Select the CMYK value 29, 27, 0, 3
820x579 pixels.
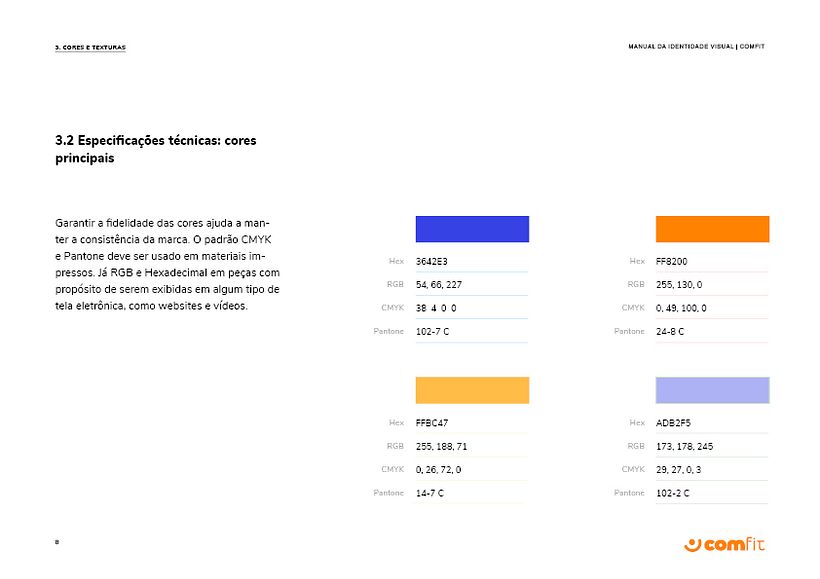679,469
